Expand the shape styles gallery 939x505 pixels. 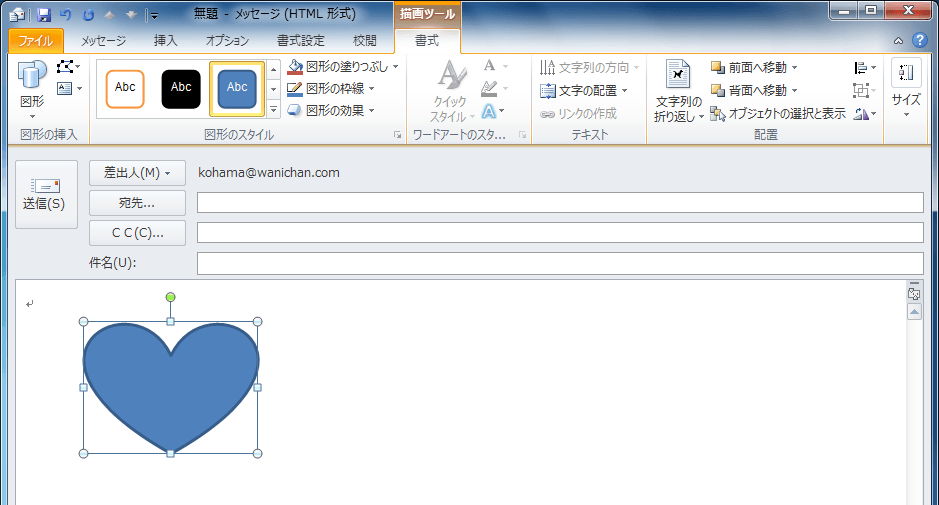[274, 110]
